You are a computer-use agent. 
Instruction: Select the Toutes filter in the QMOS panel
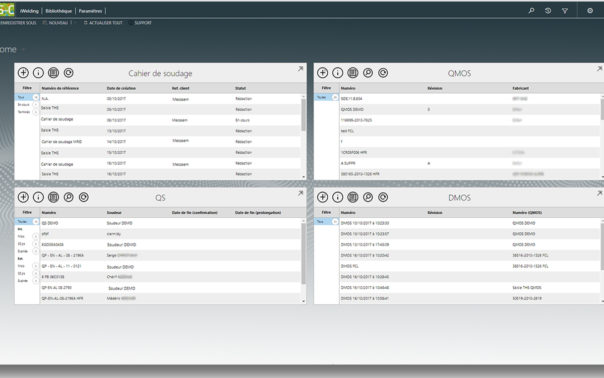[x=326, y=97]
